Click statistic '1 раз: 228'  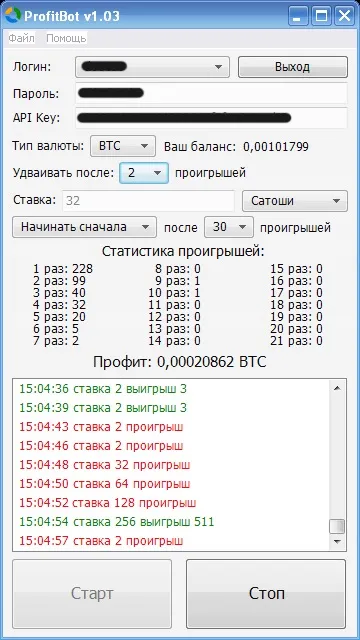coord(63,269)
